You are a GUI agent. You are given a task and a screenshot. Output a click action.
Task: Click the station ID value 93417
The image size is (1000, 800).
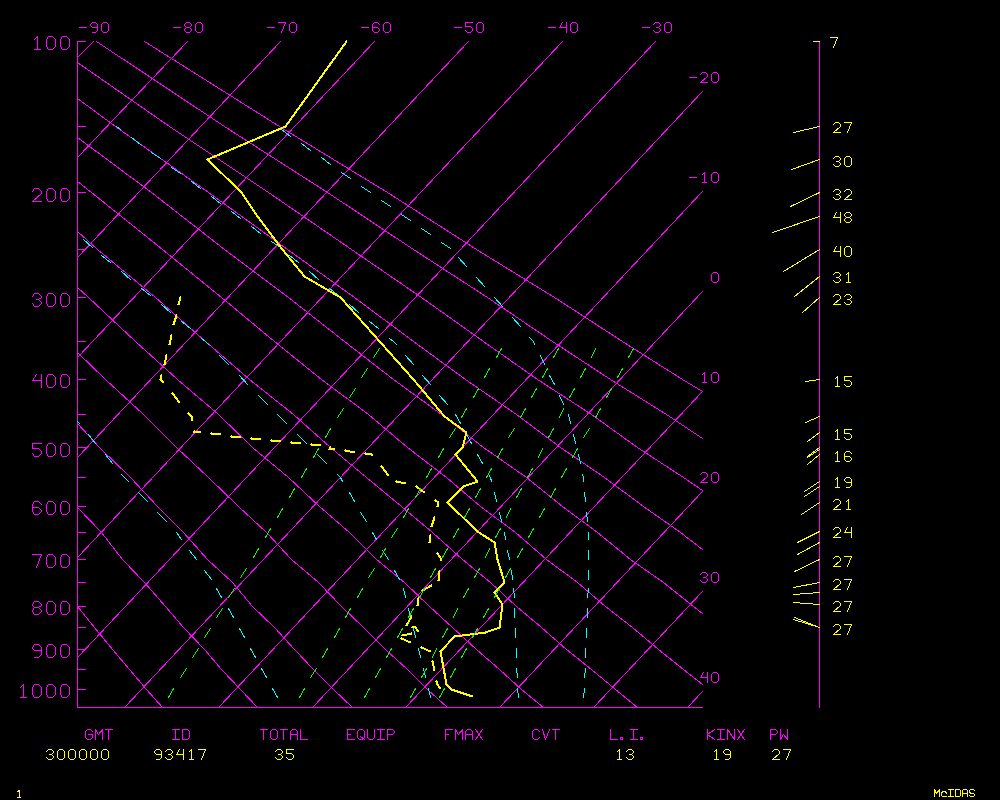(180, 755)
